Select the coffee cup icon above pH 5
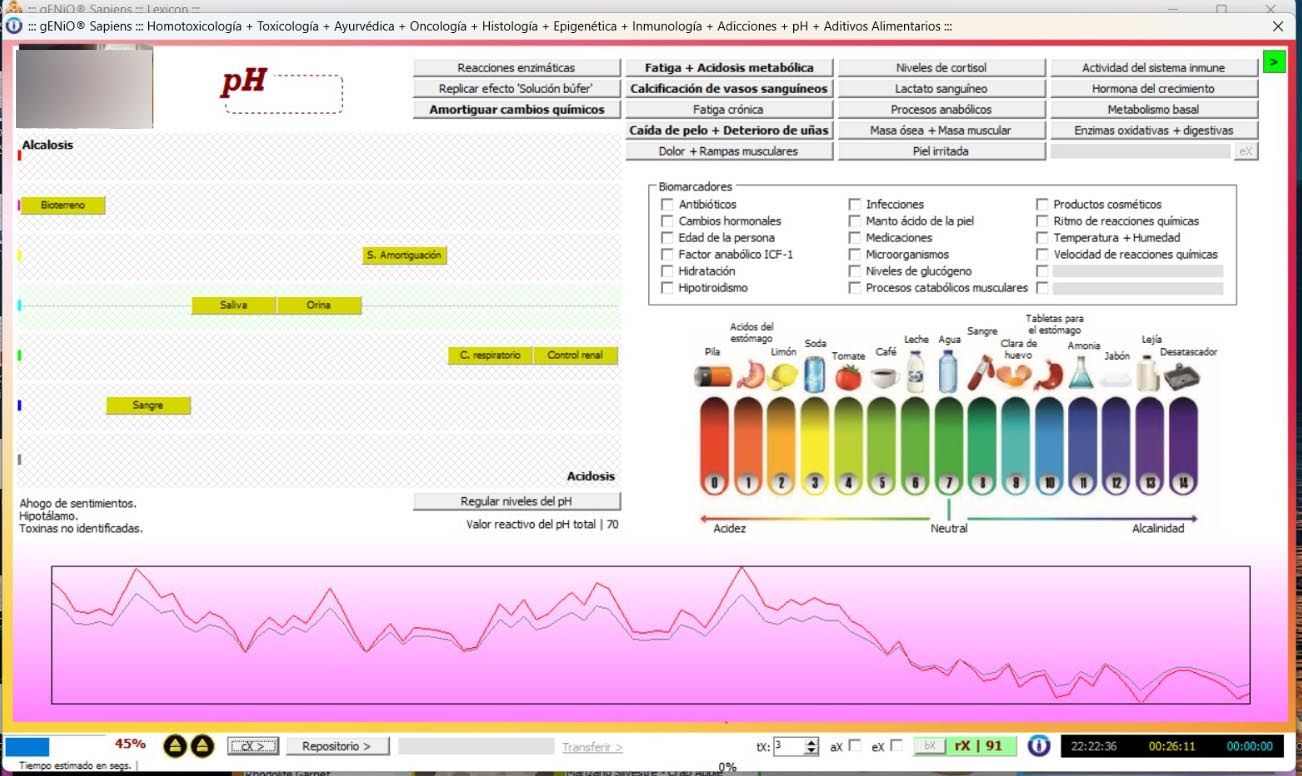The height and width of the screenshot is (776, 1302). [x=883, y=377]
